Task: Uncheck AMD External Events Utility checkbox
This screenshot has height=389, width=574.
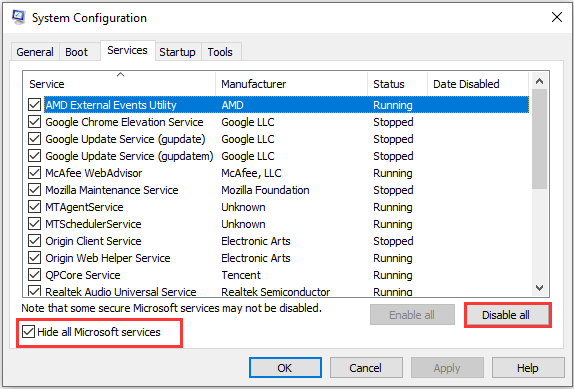Action: click(x=34, y=105)
